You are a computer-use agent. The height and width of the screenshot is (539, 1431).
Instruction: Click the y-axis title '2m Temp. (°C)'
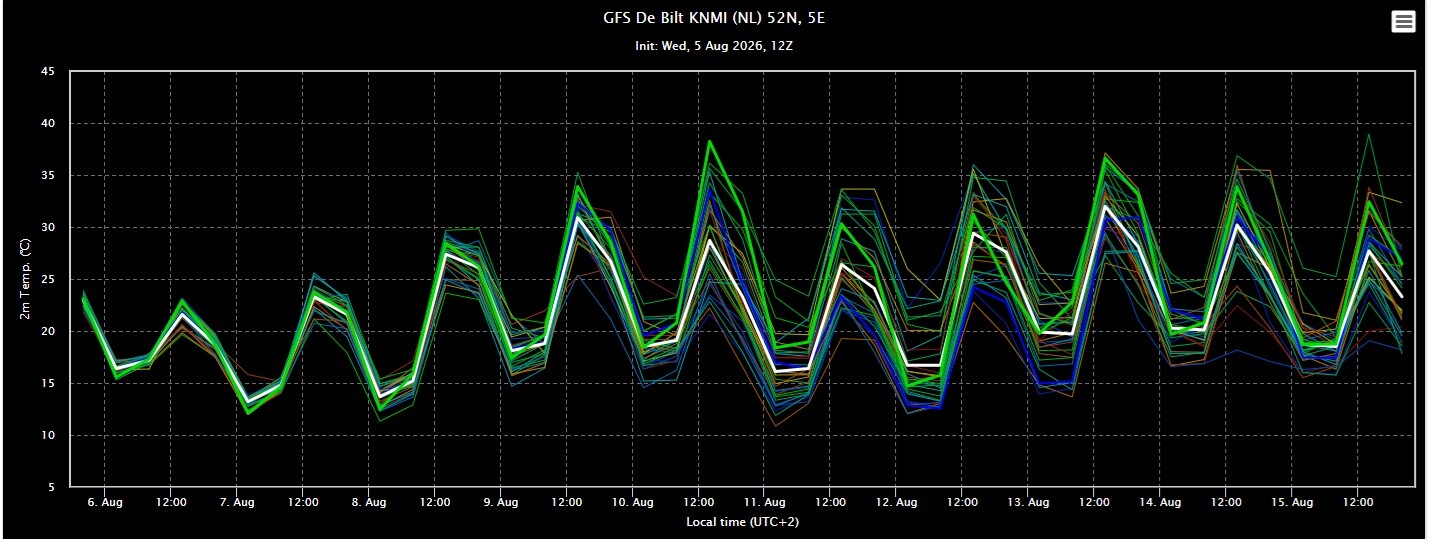(24, 280)
